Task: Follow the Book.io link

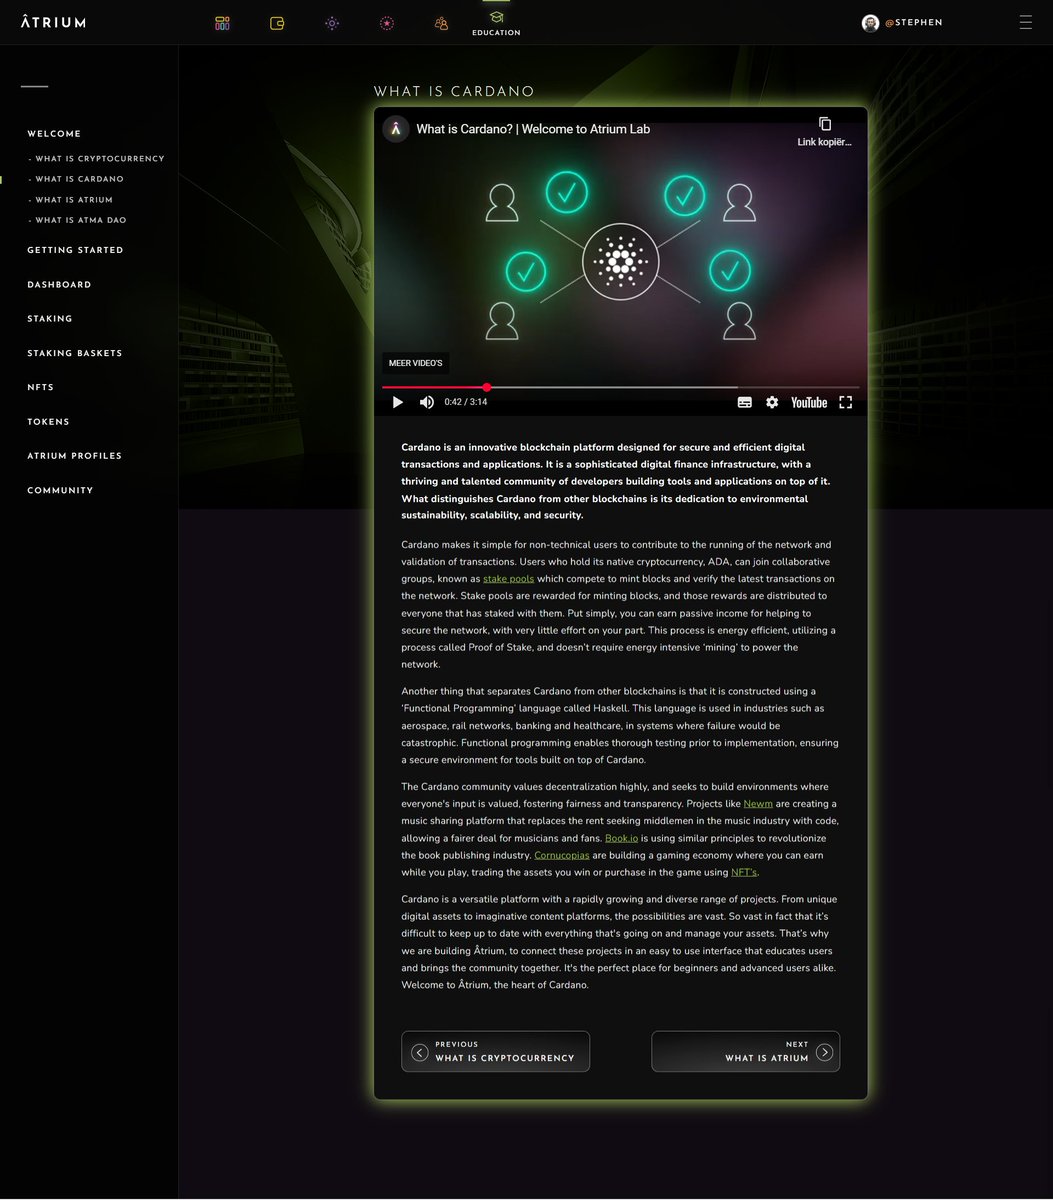Action: [x=622, y=838]
